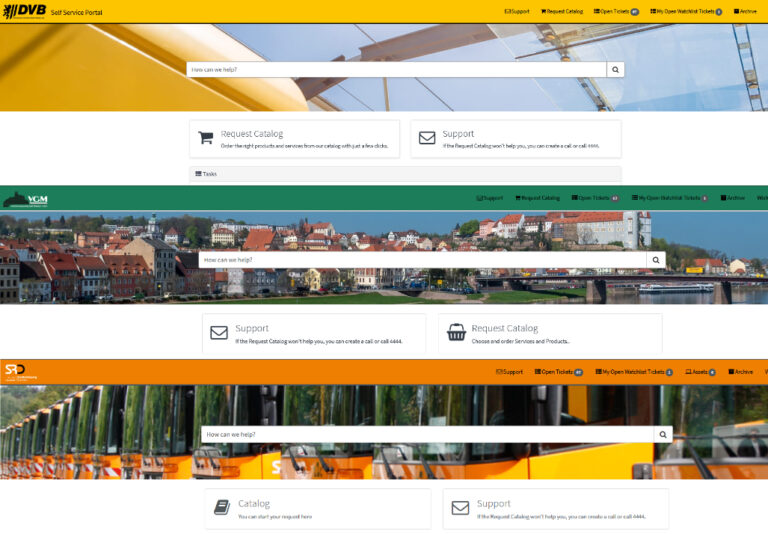The height and width of the screenshot is (534, 768).
Task: Click the shopping cart Request Catalog icon
Action: click(x=206, y=138)
